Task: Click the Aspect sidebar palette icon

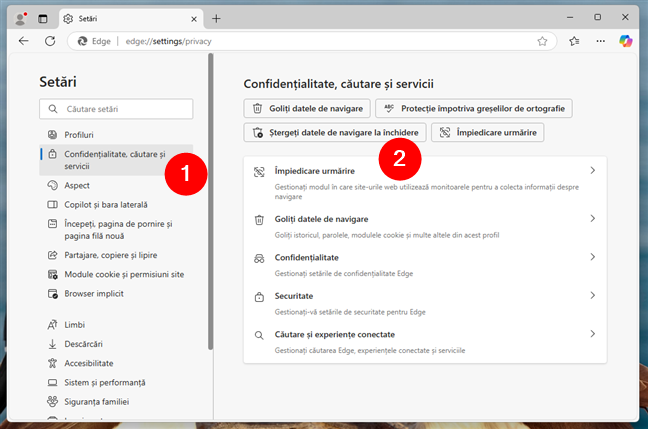Action: coord(52,185)
